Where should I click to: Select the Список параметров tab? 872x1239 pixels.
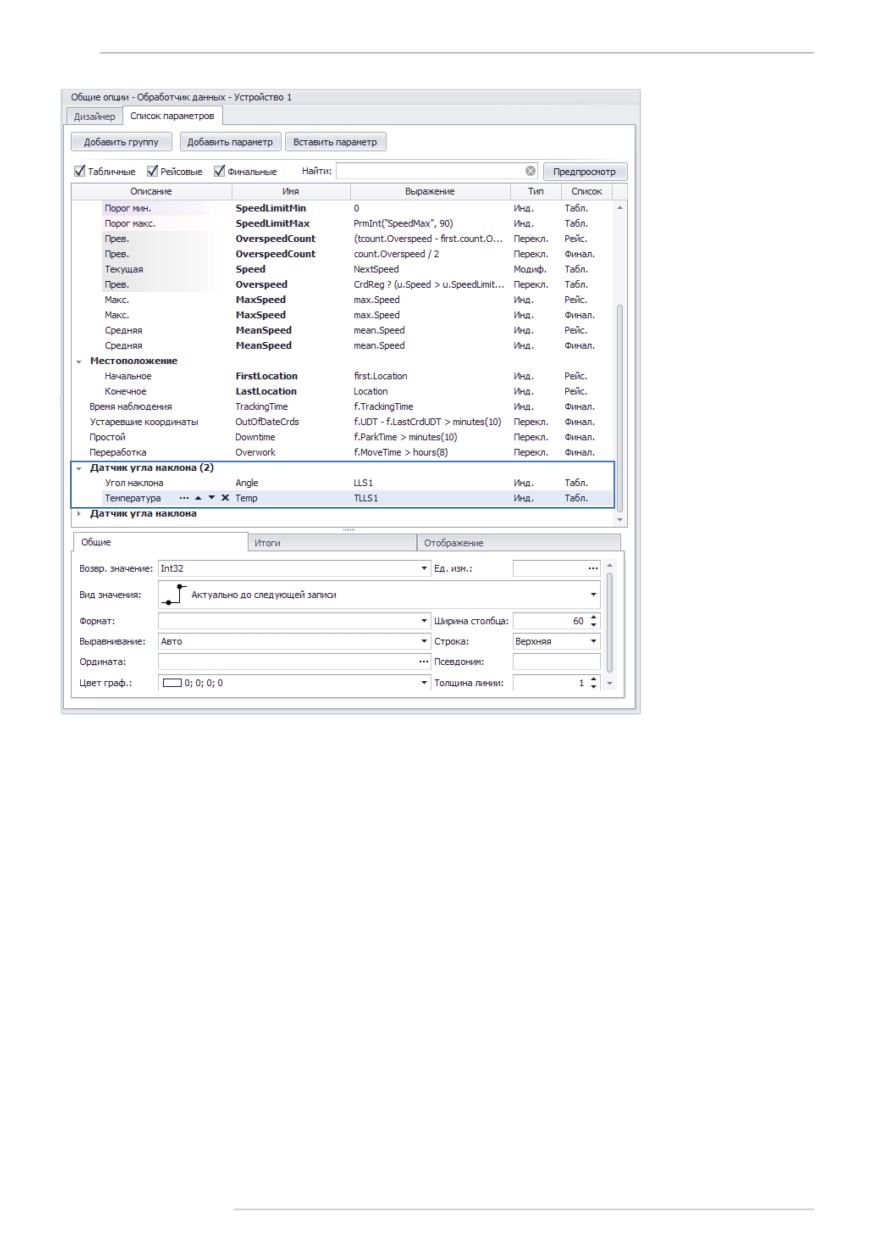(x=172, y=116)
